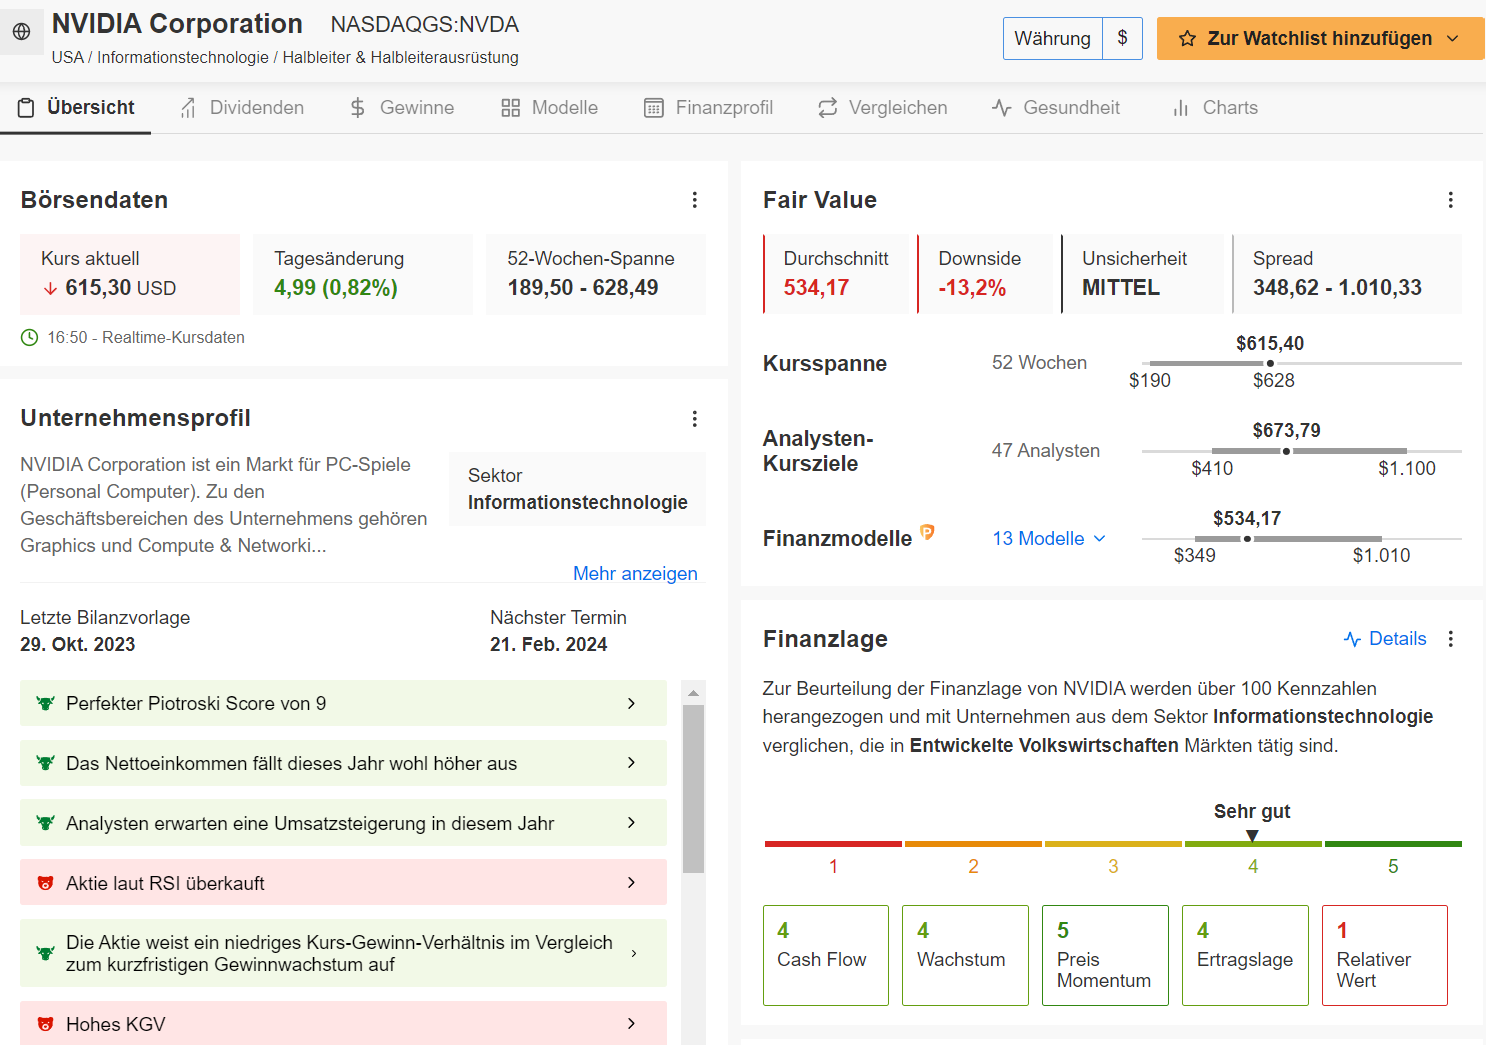Expand the Hohes KGV row
Image resolution: width=1486 pixels, height=1045 pixels.
(343, 1023)
